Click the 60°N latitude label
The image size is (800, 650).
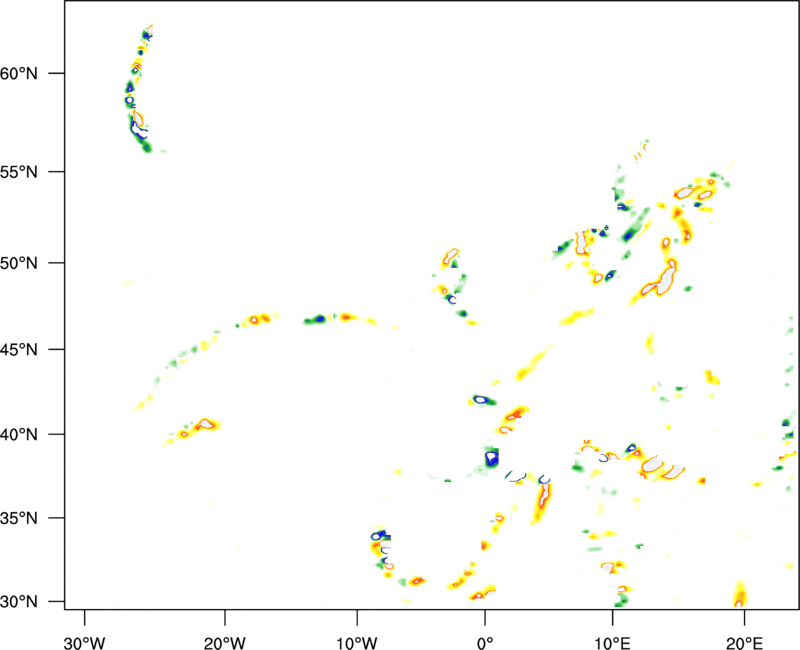tap(19, 73)
